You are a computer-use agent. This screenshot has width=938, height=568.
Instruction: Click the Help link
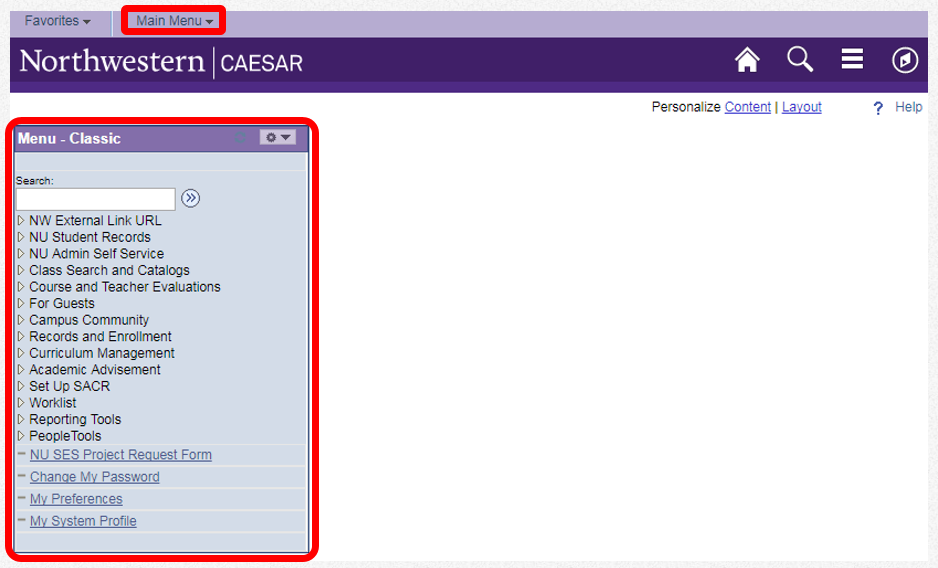[908, 107]
